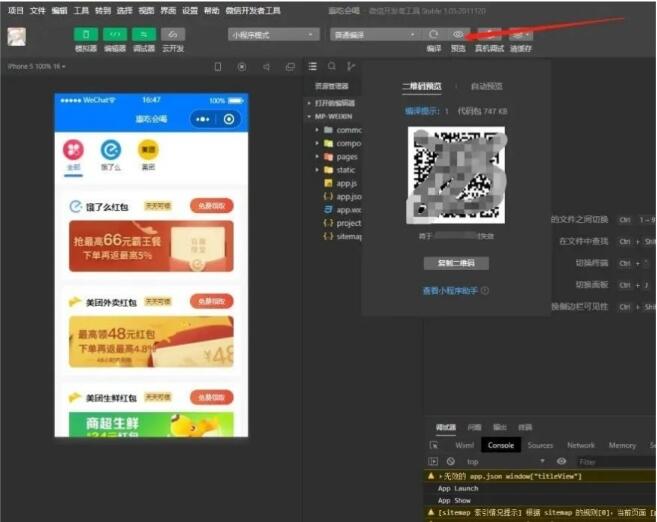Open the 帮助 menu
The width and height of the screenshot is (657, 522).
click(212, 10)
